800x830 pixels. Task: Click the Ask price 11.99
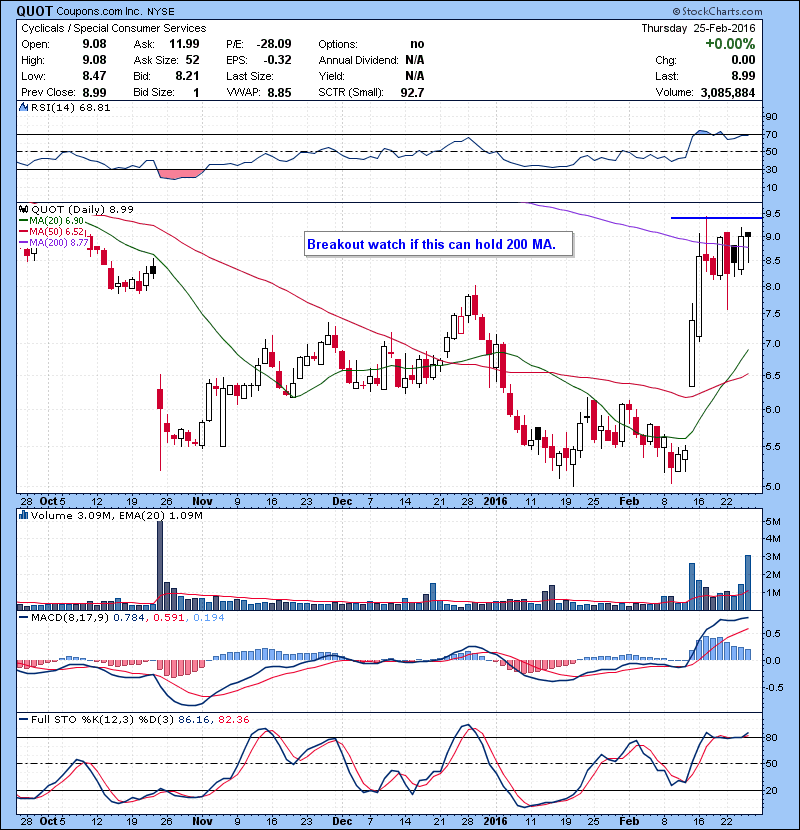coord(184,44)
